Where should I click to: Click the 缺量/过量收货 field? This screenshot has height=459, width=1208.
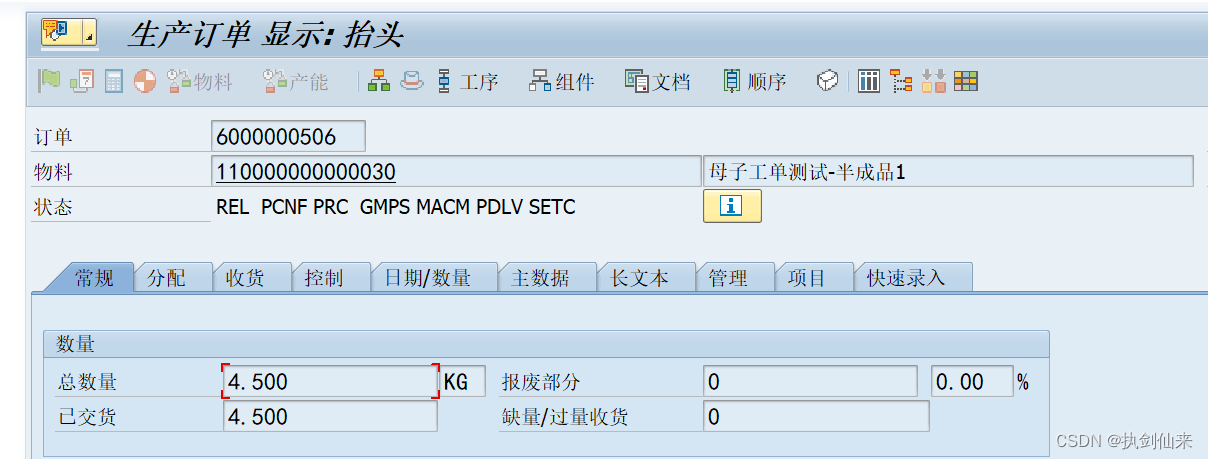click(816, 416)
